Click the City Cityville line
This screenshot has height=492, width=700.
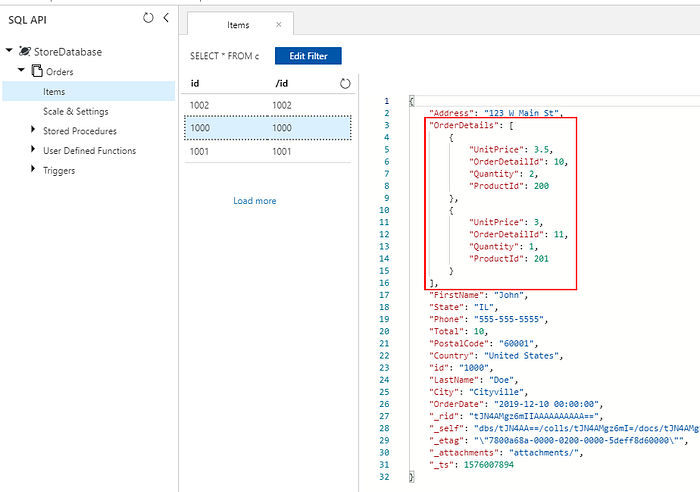[x=479, y=392]
